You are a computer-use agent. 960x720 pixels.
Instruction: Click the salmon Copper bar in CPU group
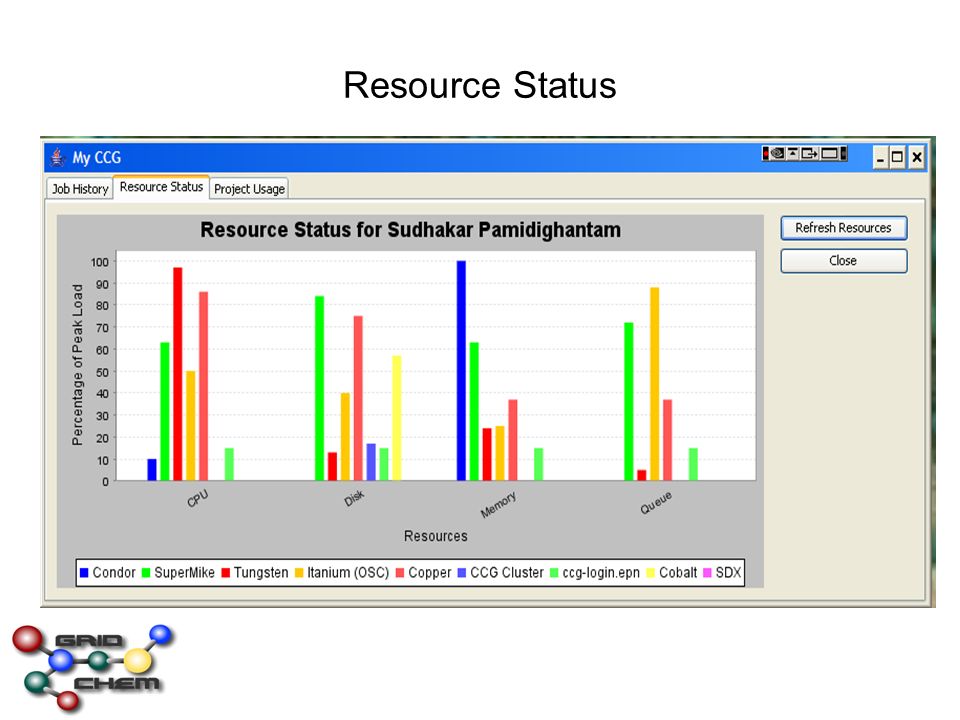(x=203, y=386)
